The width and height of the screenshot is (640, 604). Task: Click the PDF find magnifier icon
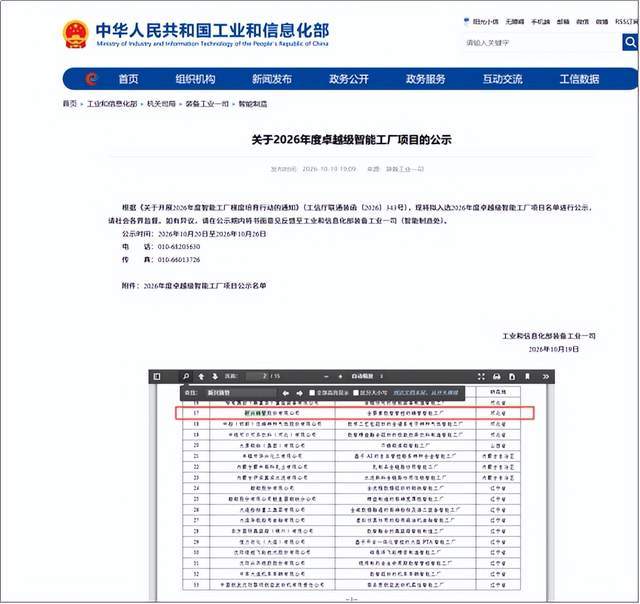pos(186,376)
